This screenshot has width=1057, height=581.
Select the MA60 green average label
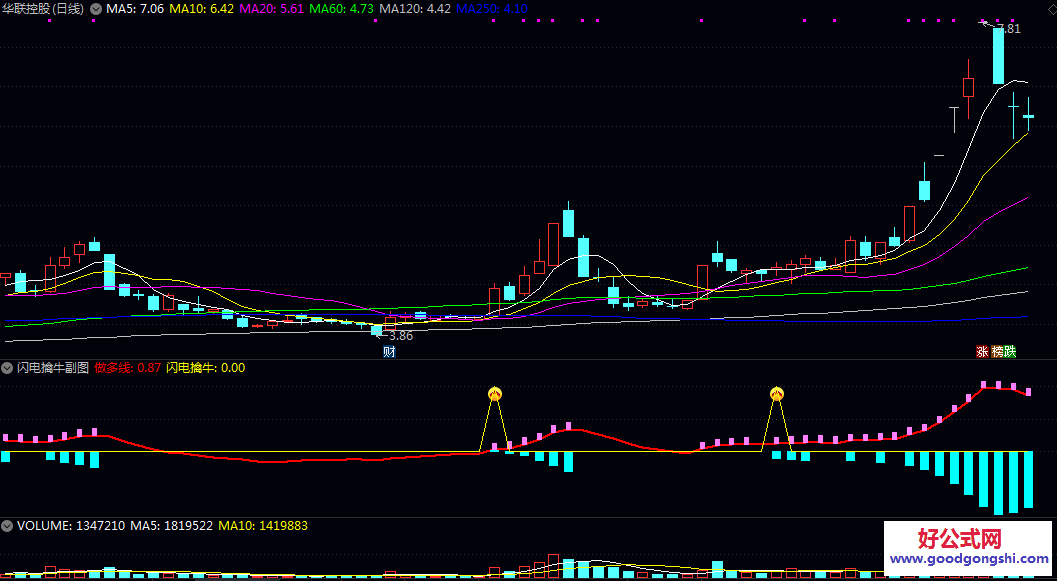click(x=341, y=9)
